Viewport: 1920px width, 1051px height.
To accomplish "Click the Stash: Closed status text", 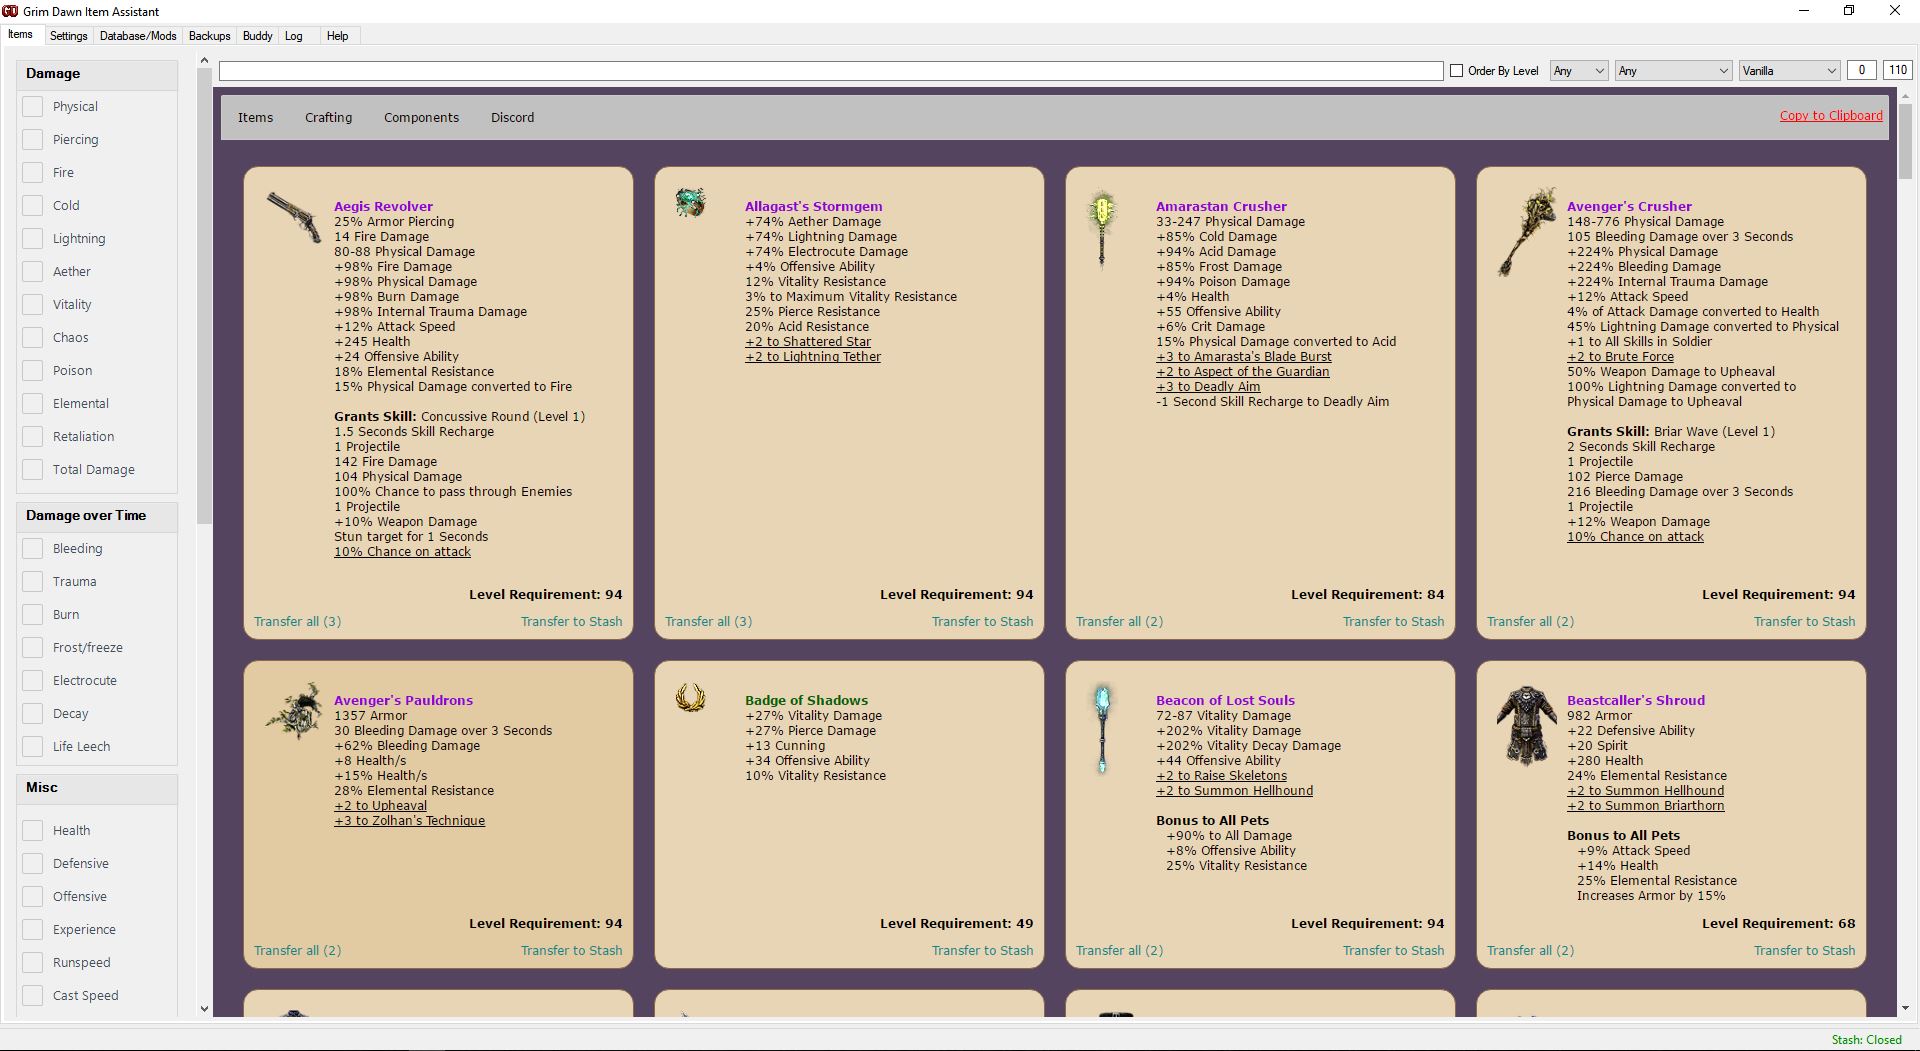I will tap(1866, 1040).
